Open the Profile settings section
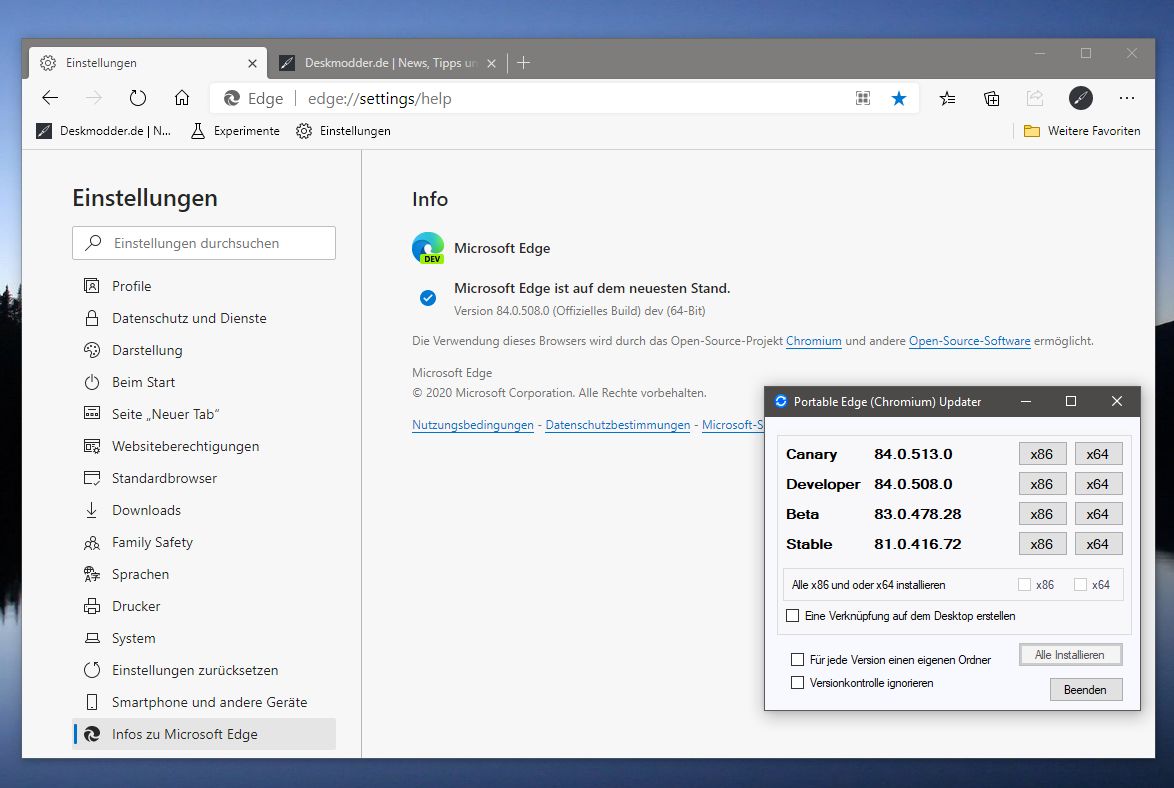Image resolution: width=1174 pixels, height=788 pixels. click(x=204, y=286)
